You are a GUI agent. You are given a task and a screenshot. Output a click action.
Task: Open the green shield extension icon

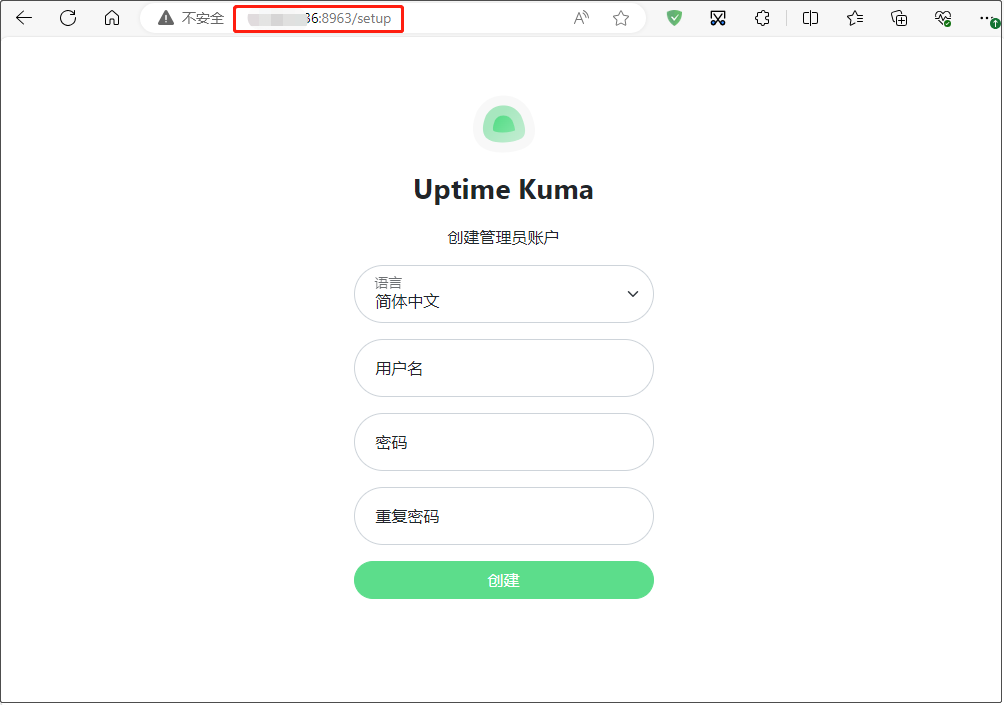click(674, 18)
